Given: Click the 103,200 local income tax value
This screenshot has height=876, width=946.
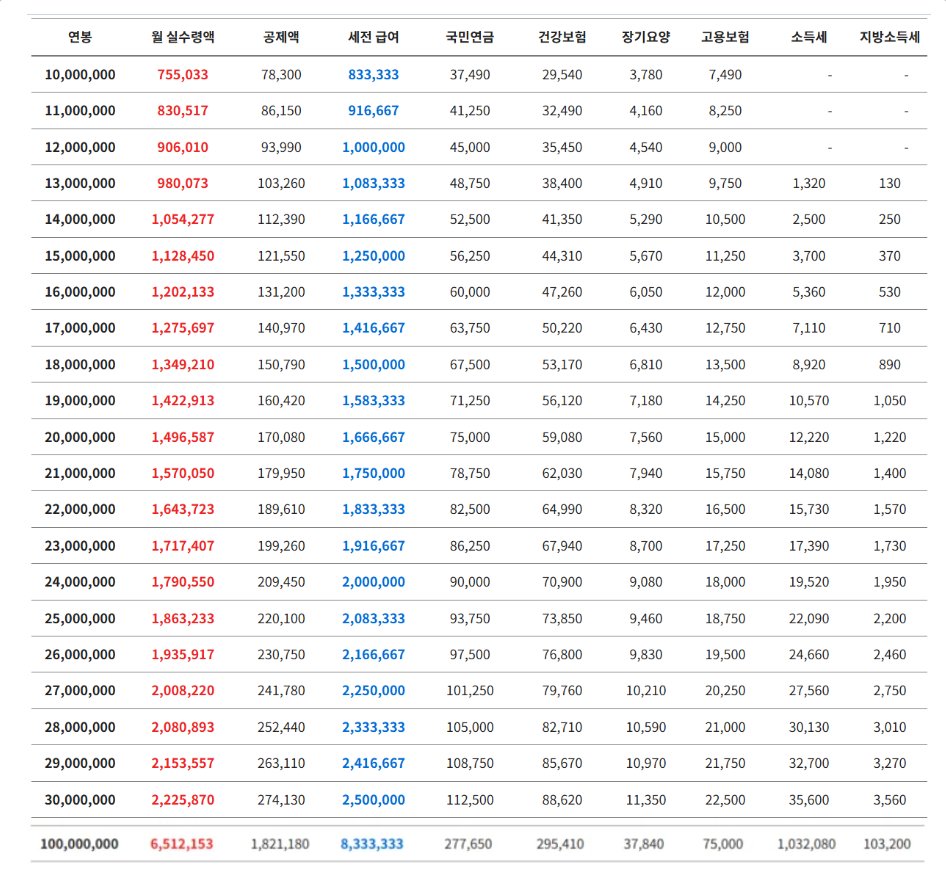Looking at the screenshot, I should point(887,844).
